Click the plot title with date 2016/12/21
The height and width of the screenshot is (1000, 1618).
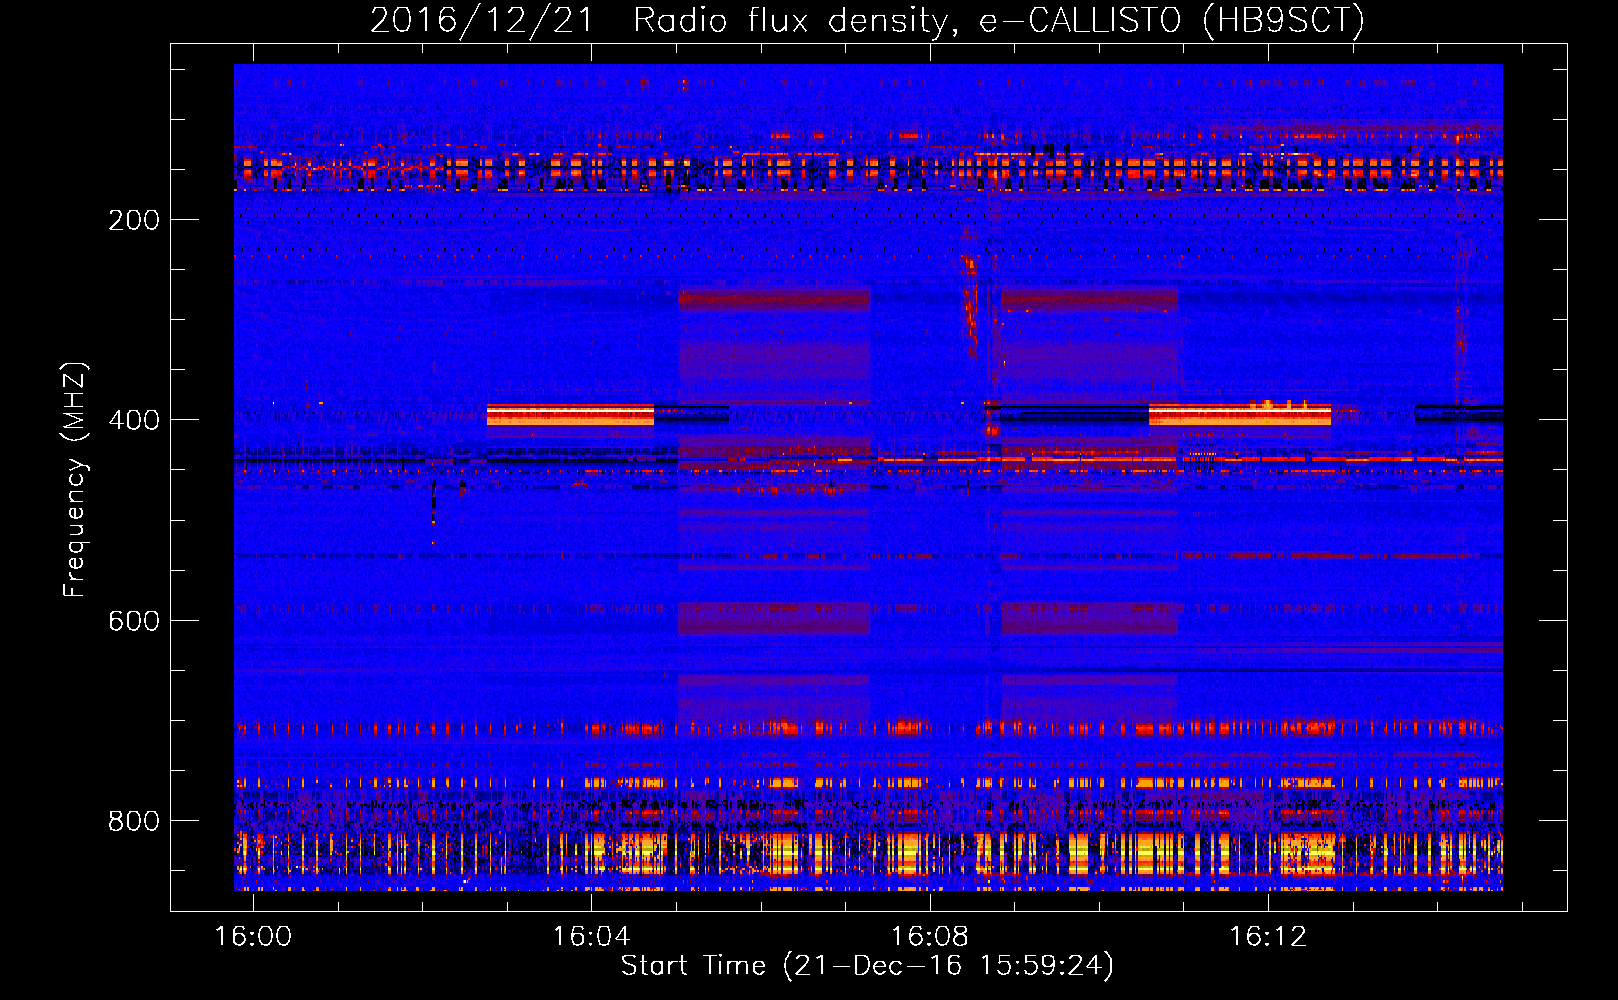coord(867,20)
